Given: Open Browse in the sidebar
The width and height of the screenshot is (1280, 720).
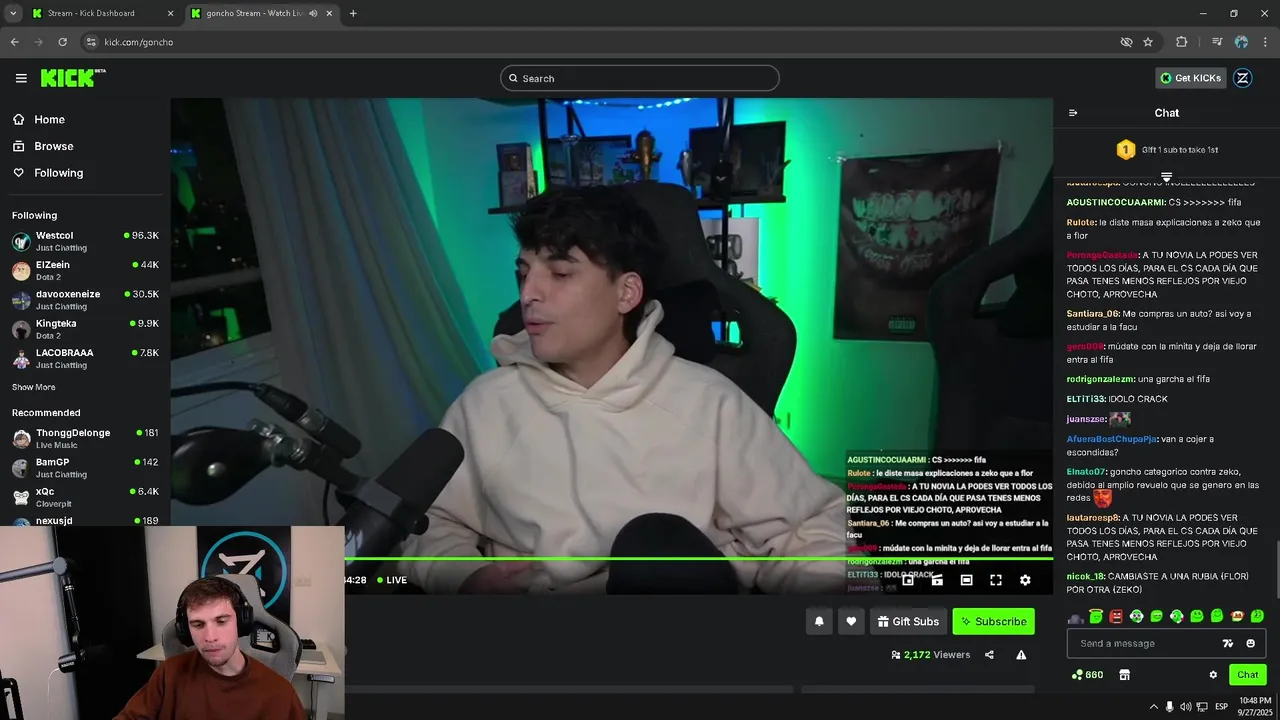Looking at the screenshot, I should pos(42,146).
